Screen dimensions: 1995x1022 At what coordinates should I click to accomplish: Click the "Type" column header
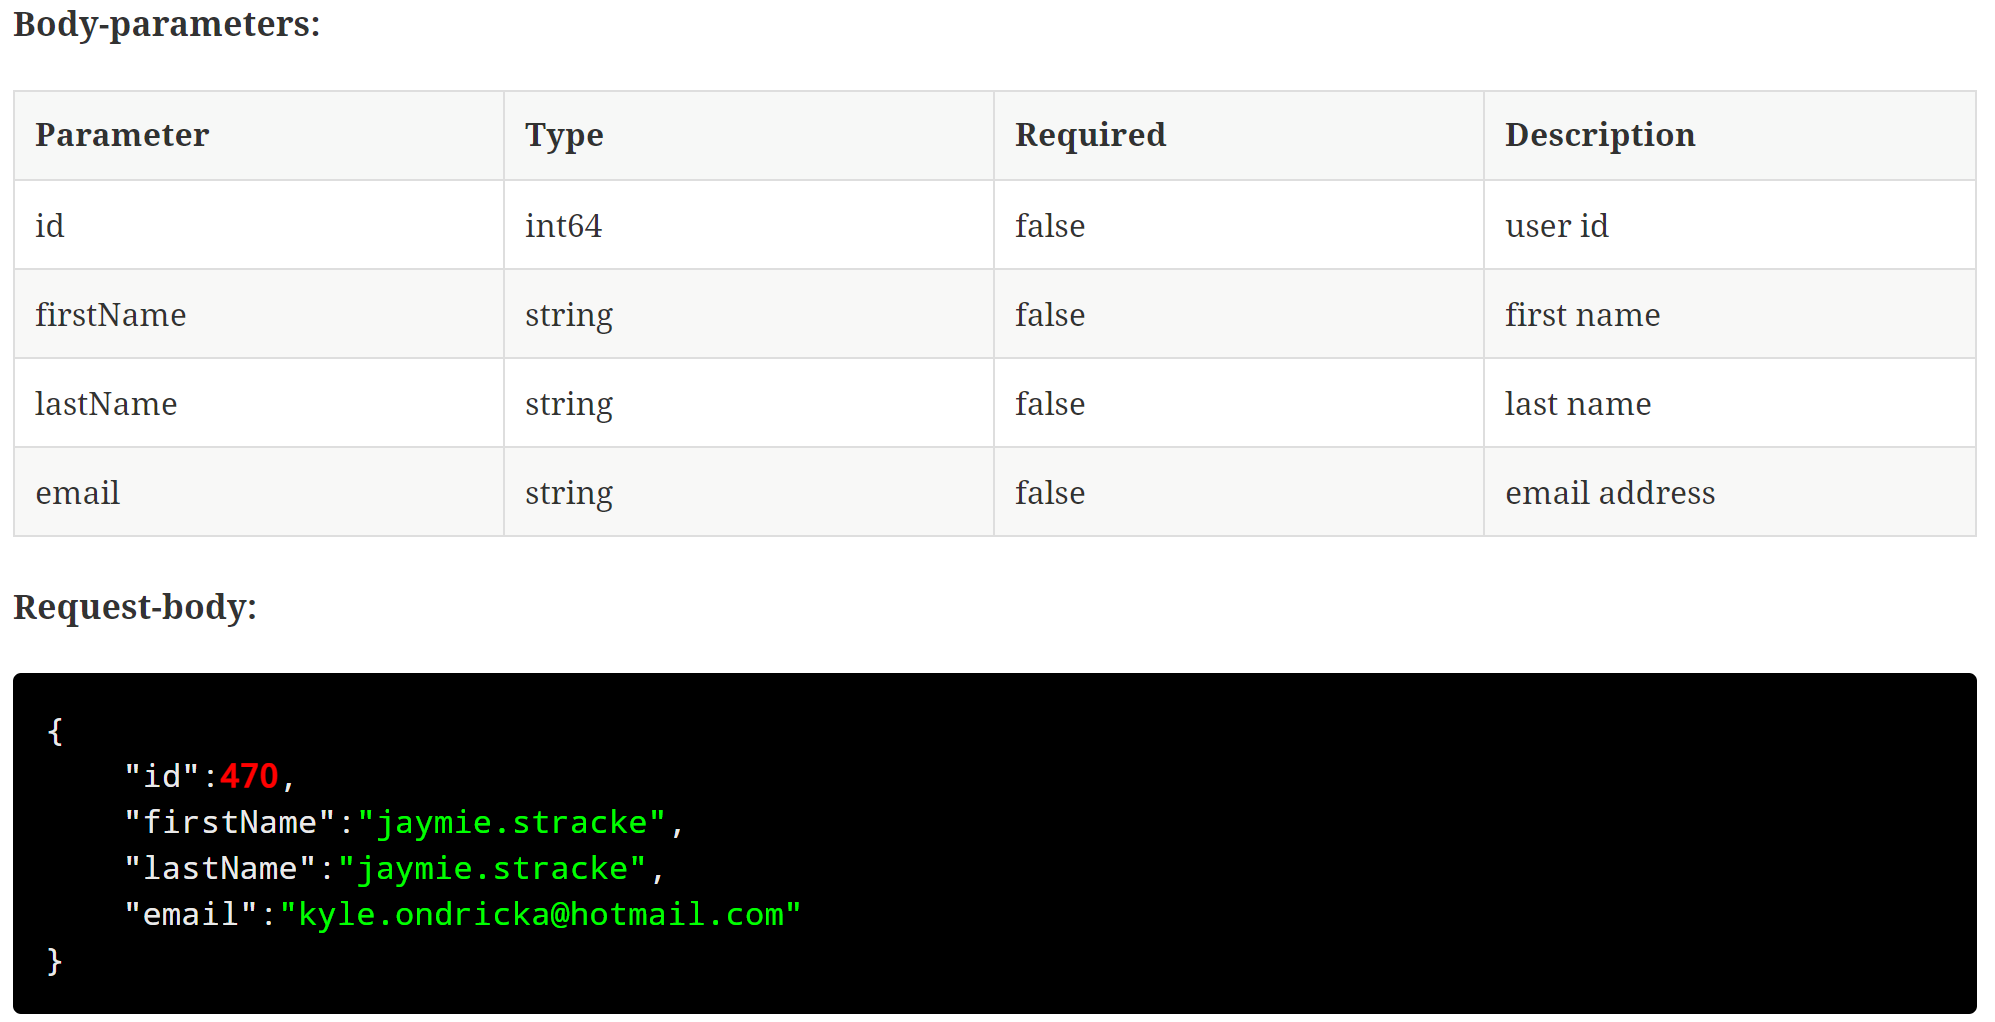click(x=564, y=135)
